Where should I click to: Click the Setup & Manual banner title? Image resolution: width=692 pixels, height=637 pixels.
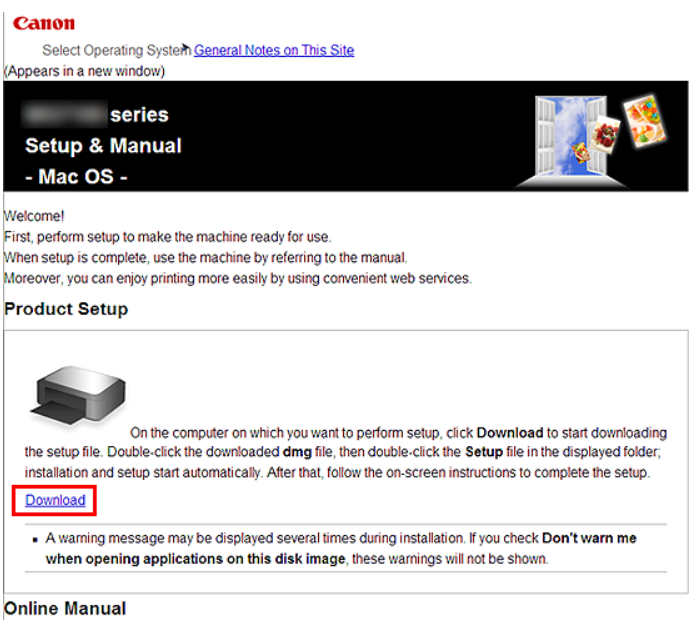(103, 146)
